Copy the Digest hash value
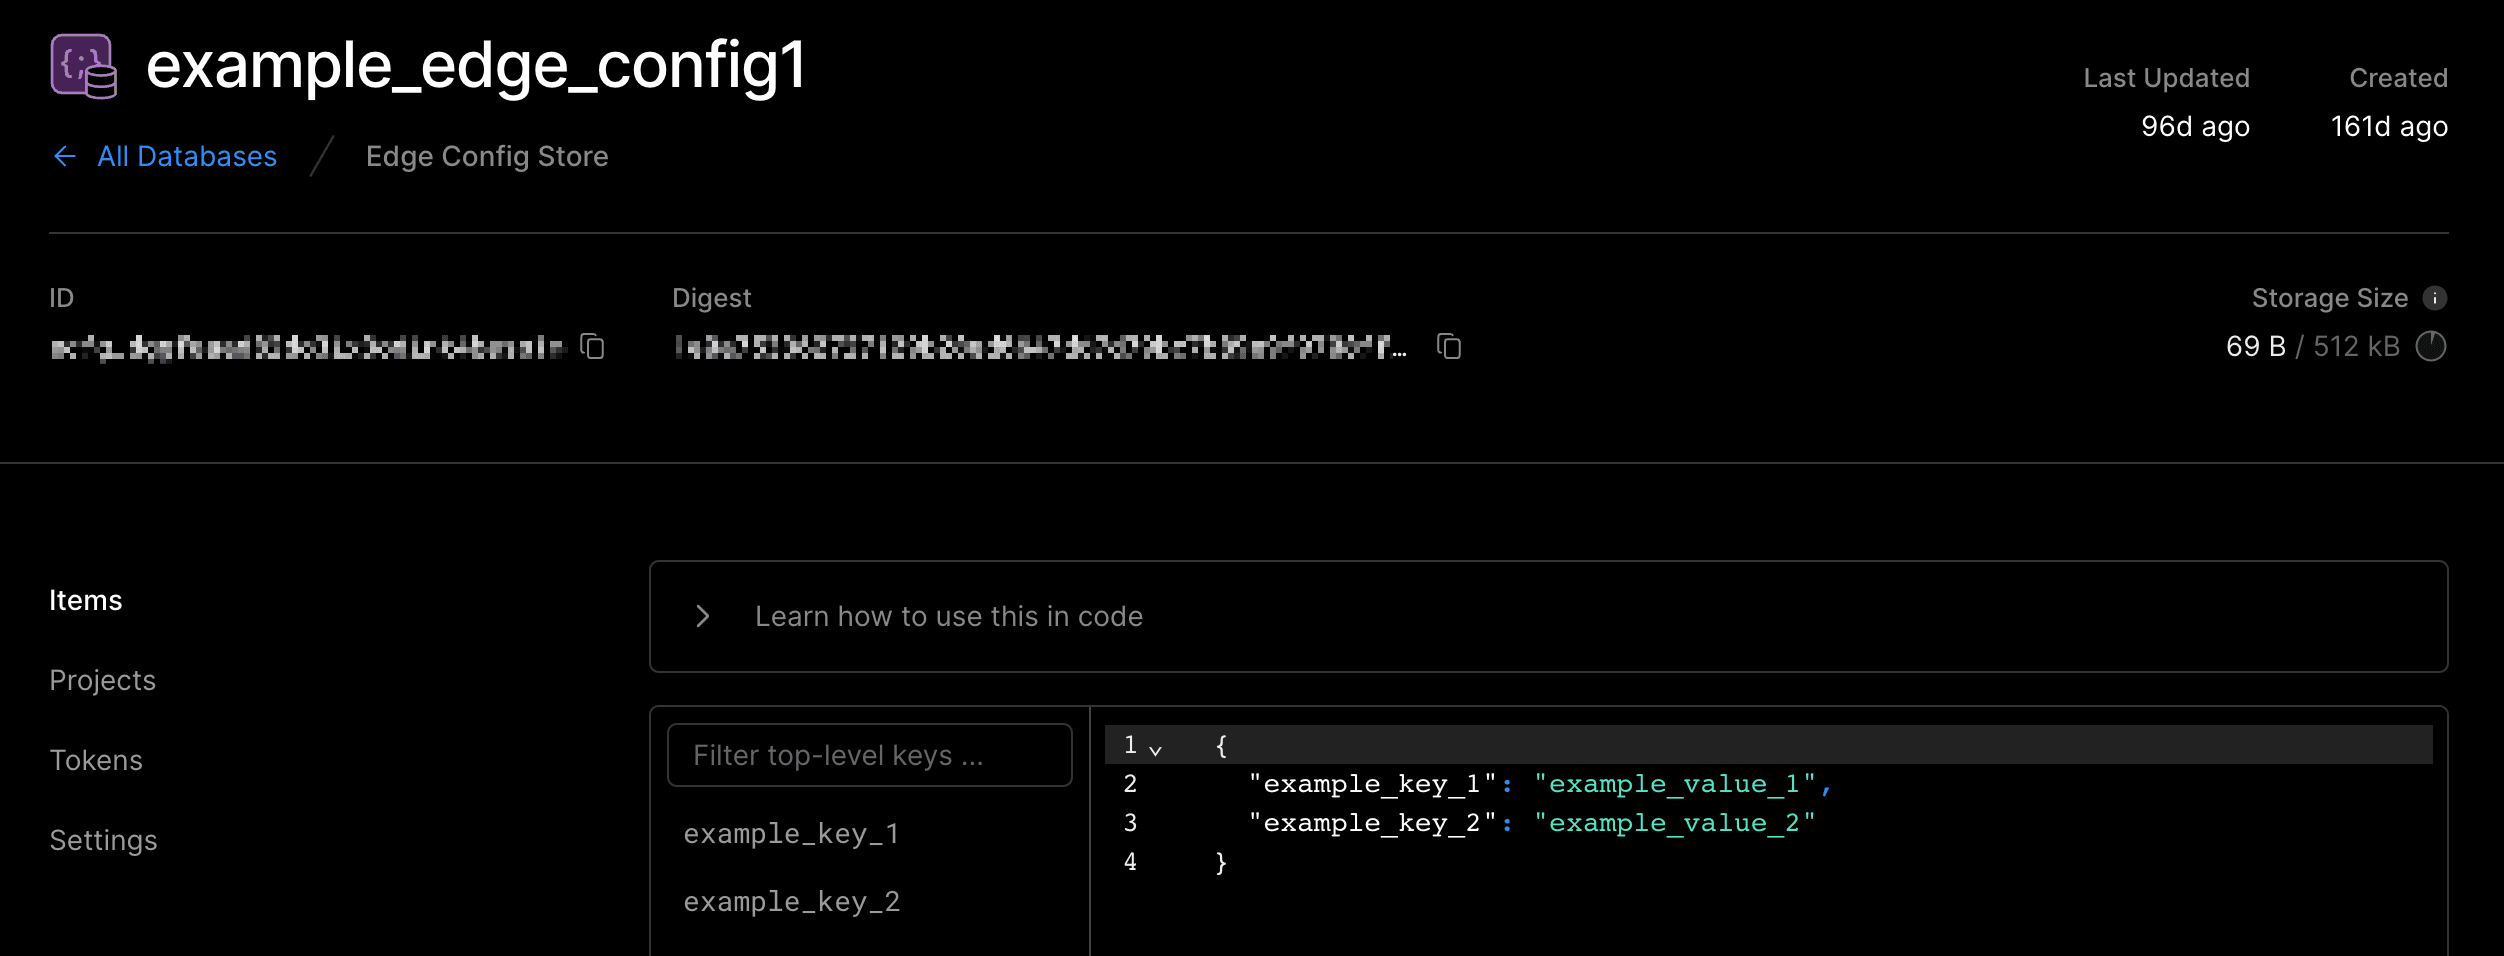Screen dimensions: 2504x956 (x=1449, y=346)
